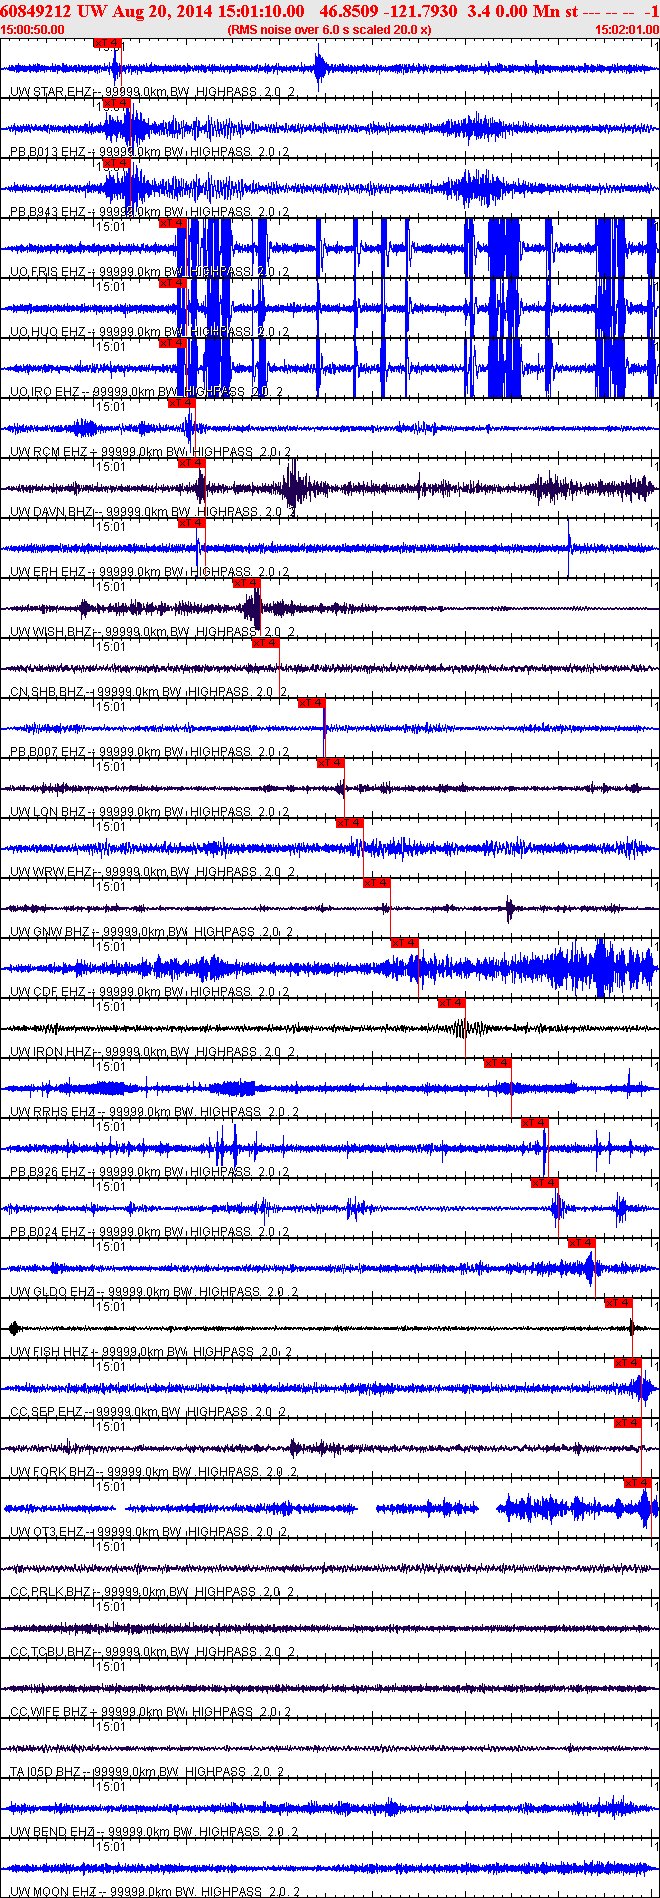Click the start time 15:00:50.00 label
660x1898 pixels.
pos(33,30)
